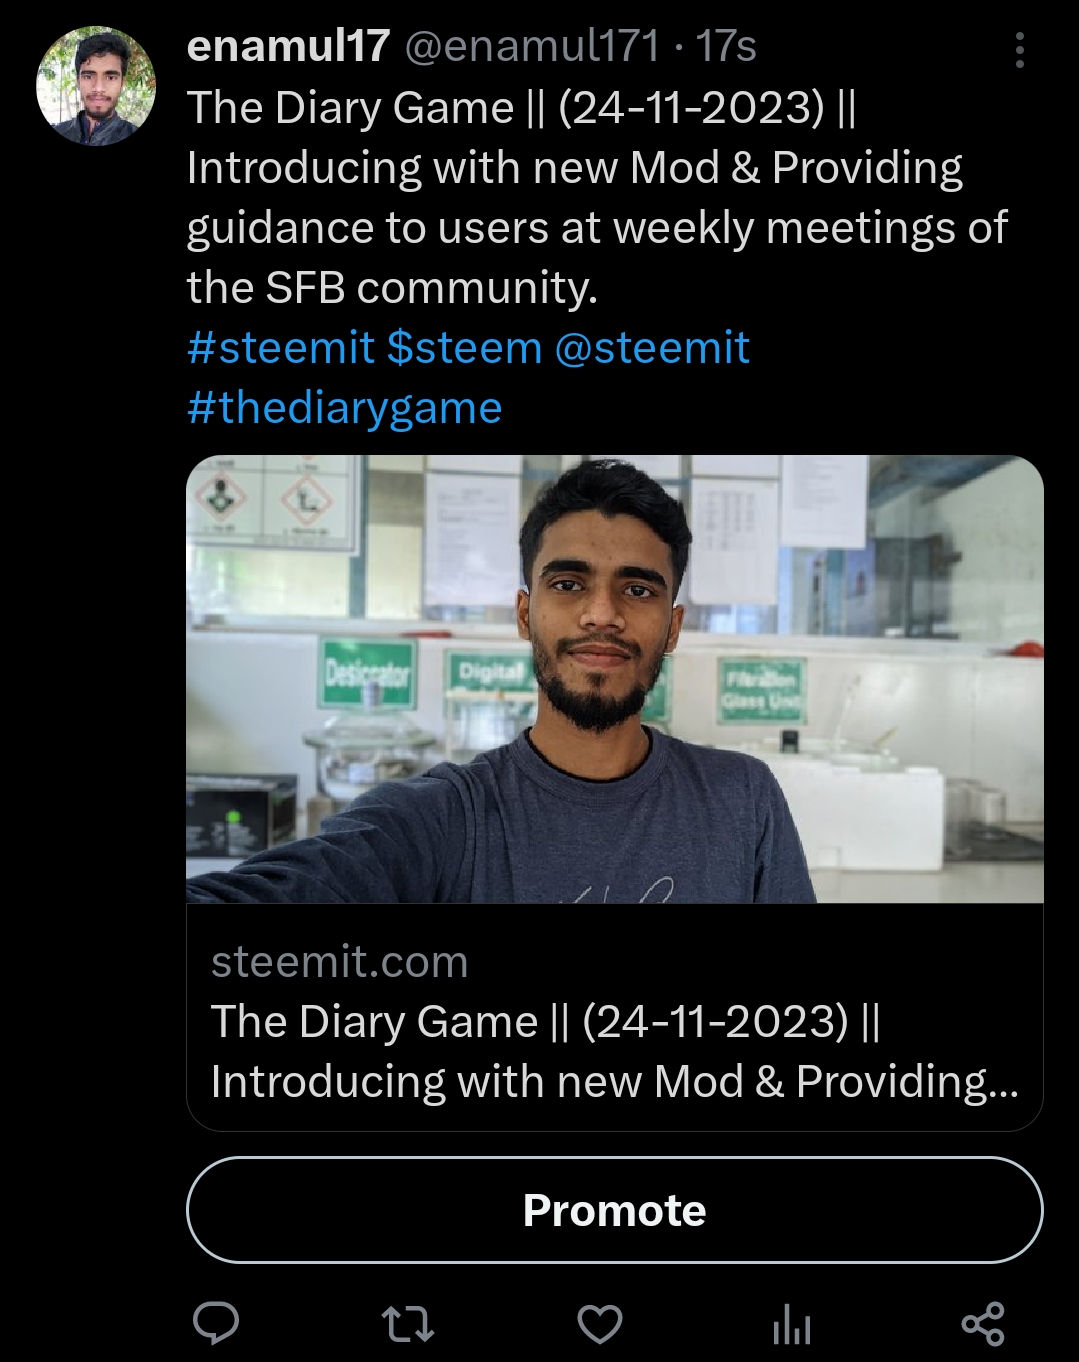Screen dimensions: 1079x1362
Task: Follow the @steemit mention link
Action: click(x=652, y=348)
